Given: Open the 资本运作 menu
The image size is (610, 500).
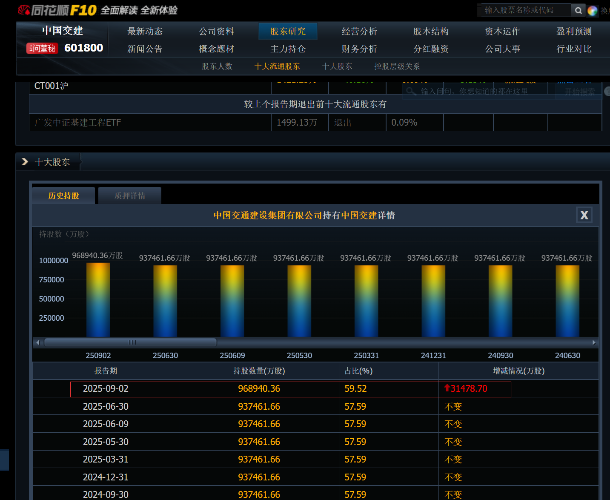Looking at the screenshot, I should [x=502, y=32].
